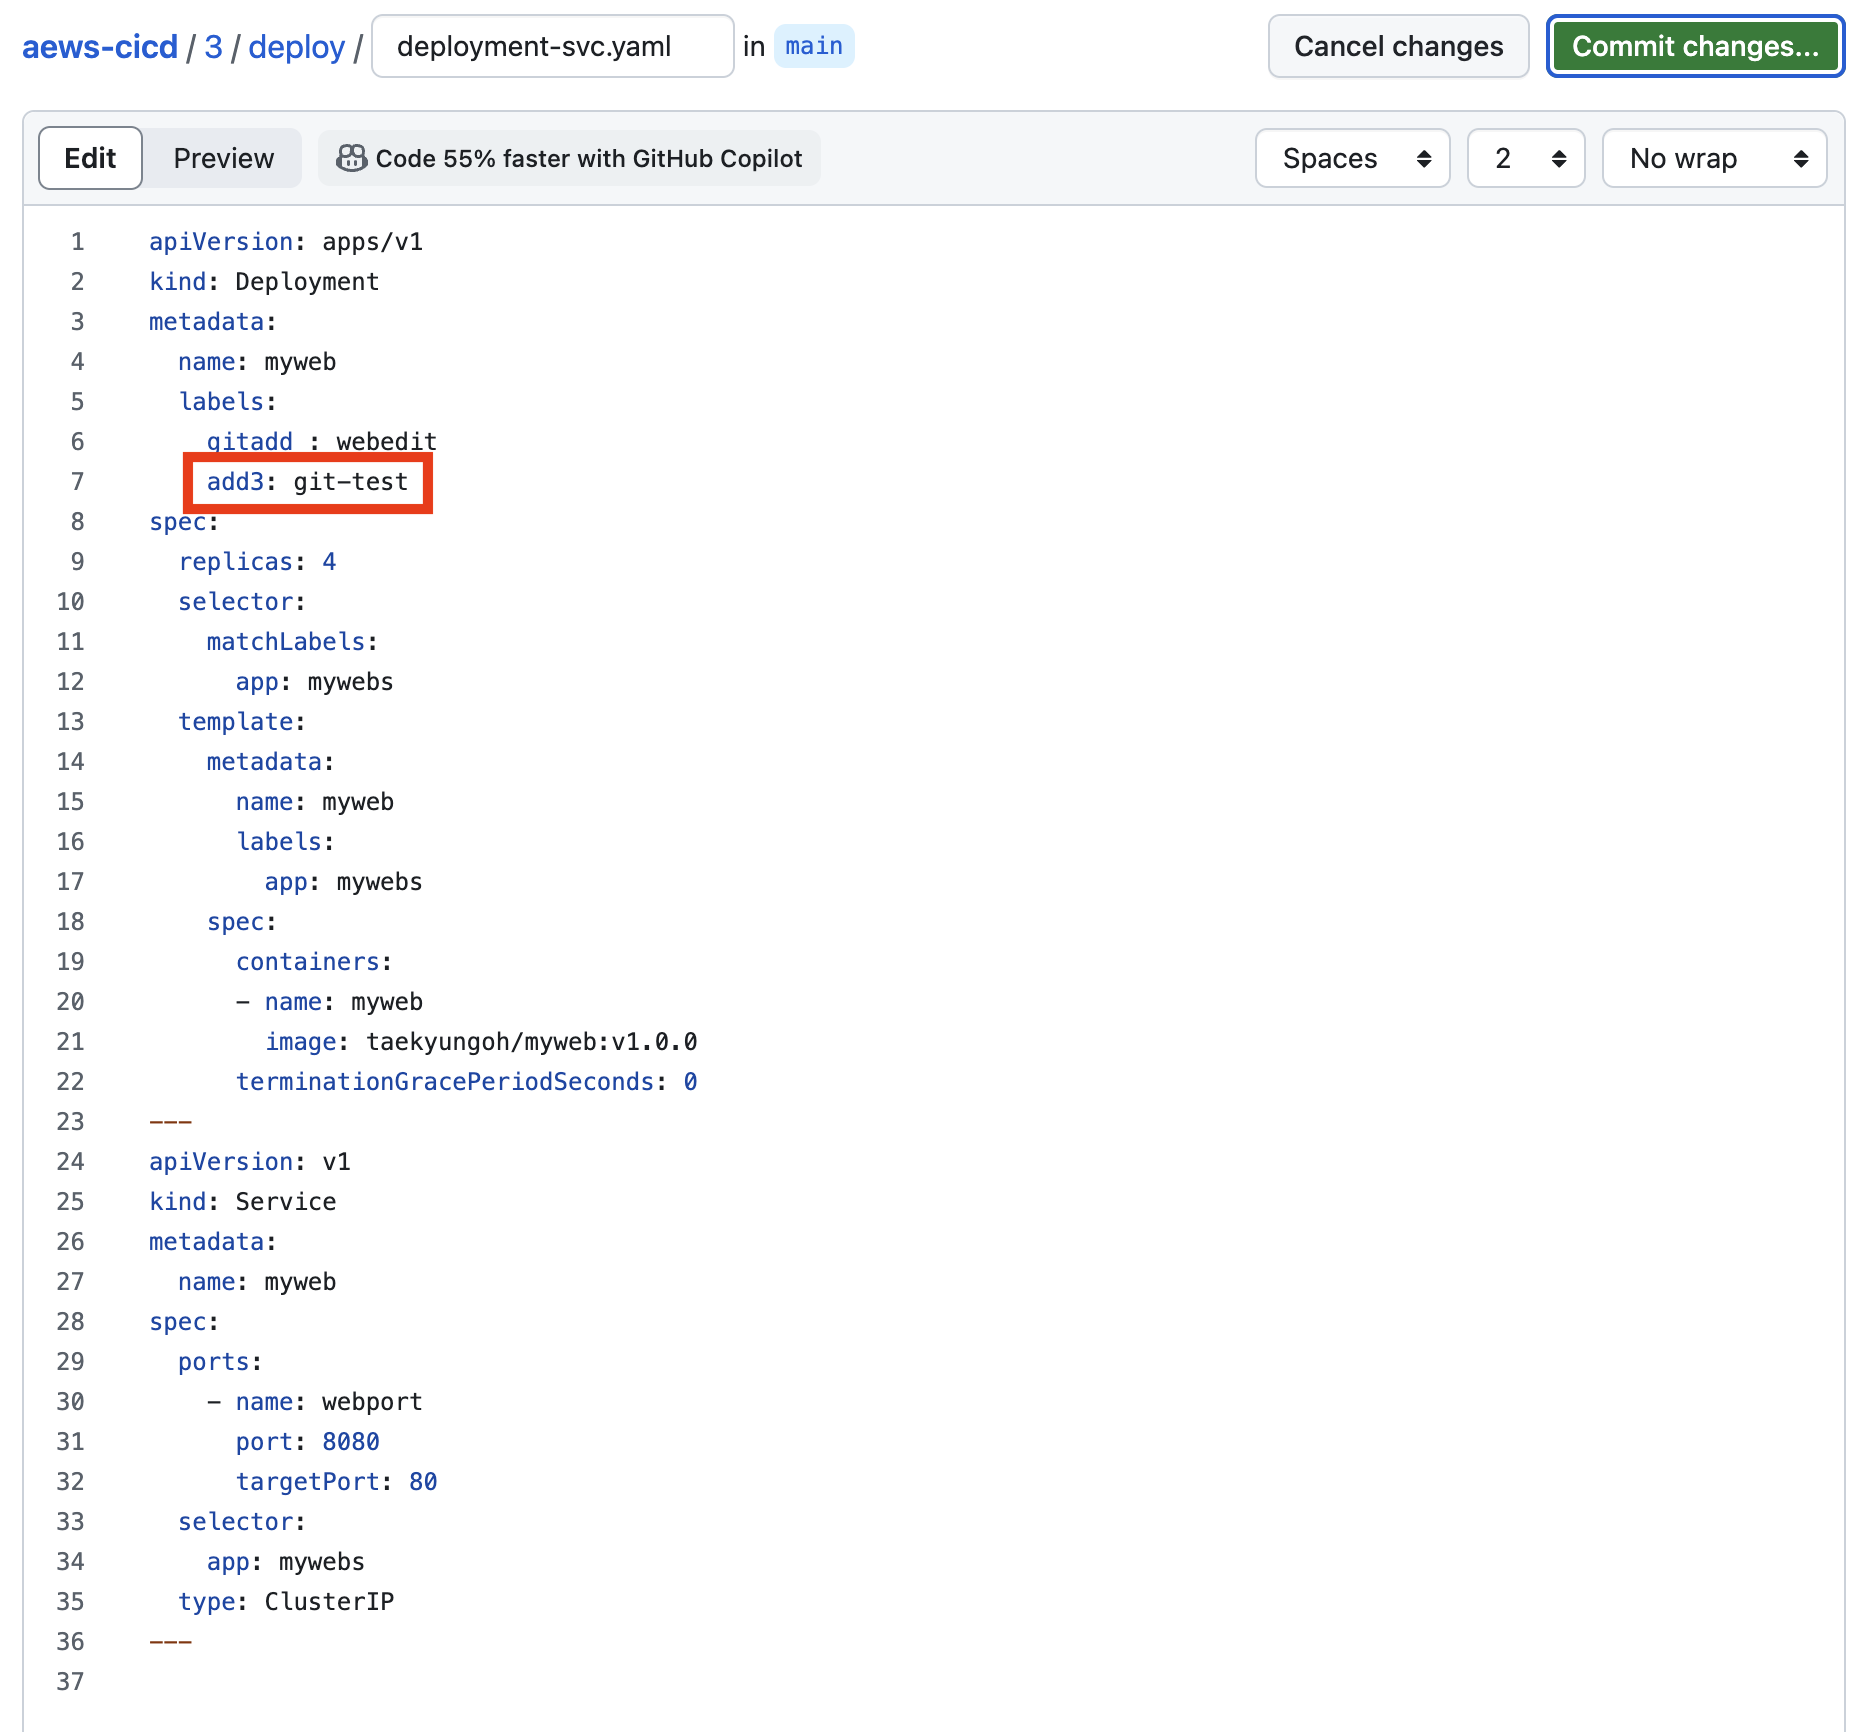
Task: Click the line port: 8080
Action: (308, 1442)
